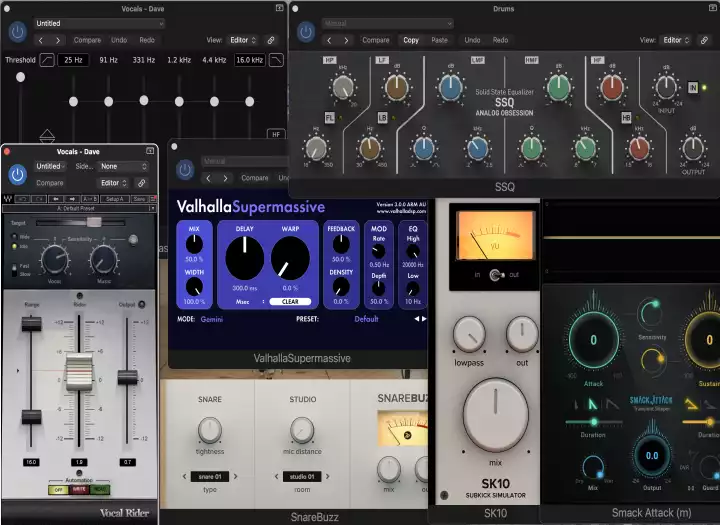Select low-cut filter shape icon beside Threshold
720x525 pixels.
[x=47, y=60]
